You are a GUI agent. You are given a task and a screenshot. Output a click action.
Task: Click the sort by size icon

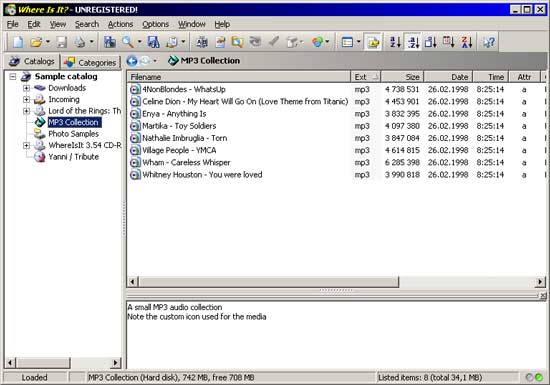pos(431,42)
